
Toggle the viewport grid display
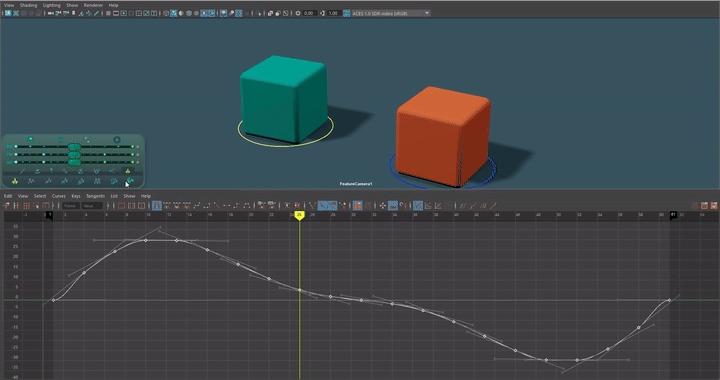[108, 13]
